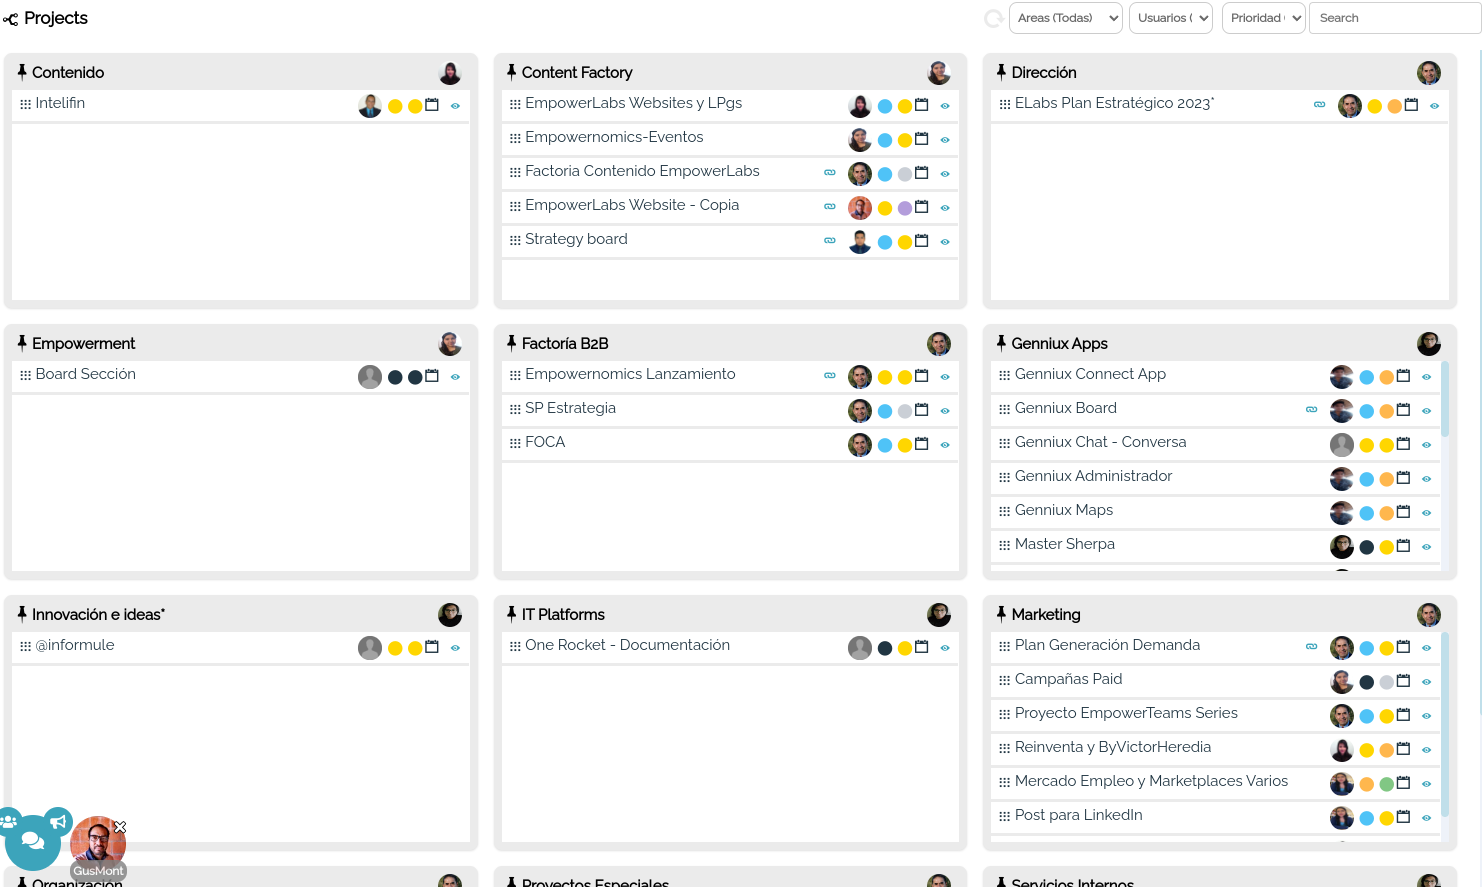Click the pin icon on Empowerment
The height and width of the screenshot is (887, 1482).
tap(22, 343)
